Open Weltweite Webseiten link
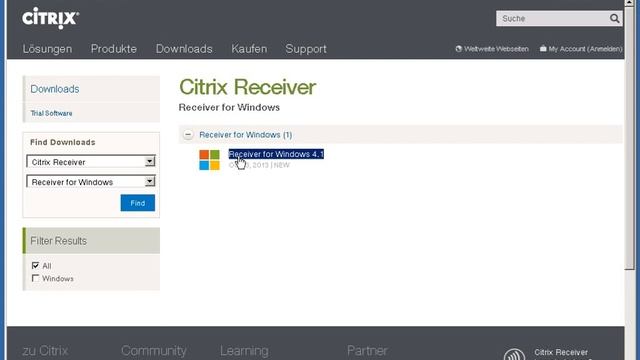Image resolution: width=640 pixels, height=360 pixels. tap(496, 49)
